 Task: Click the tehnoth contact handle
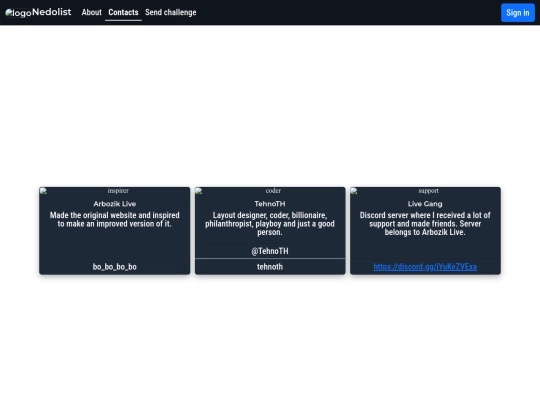270,267
